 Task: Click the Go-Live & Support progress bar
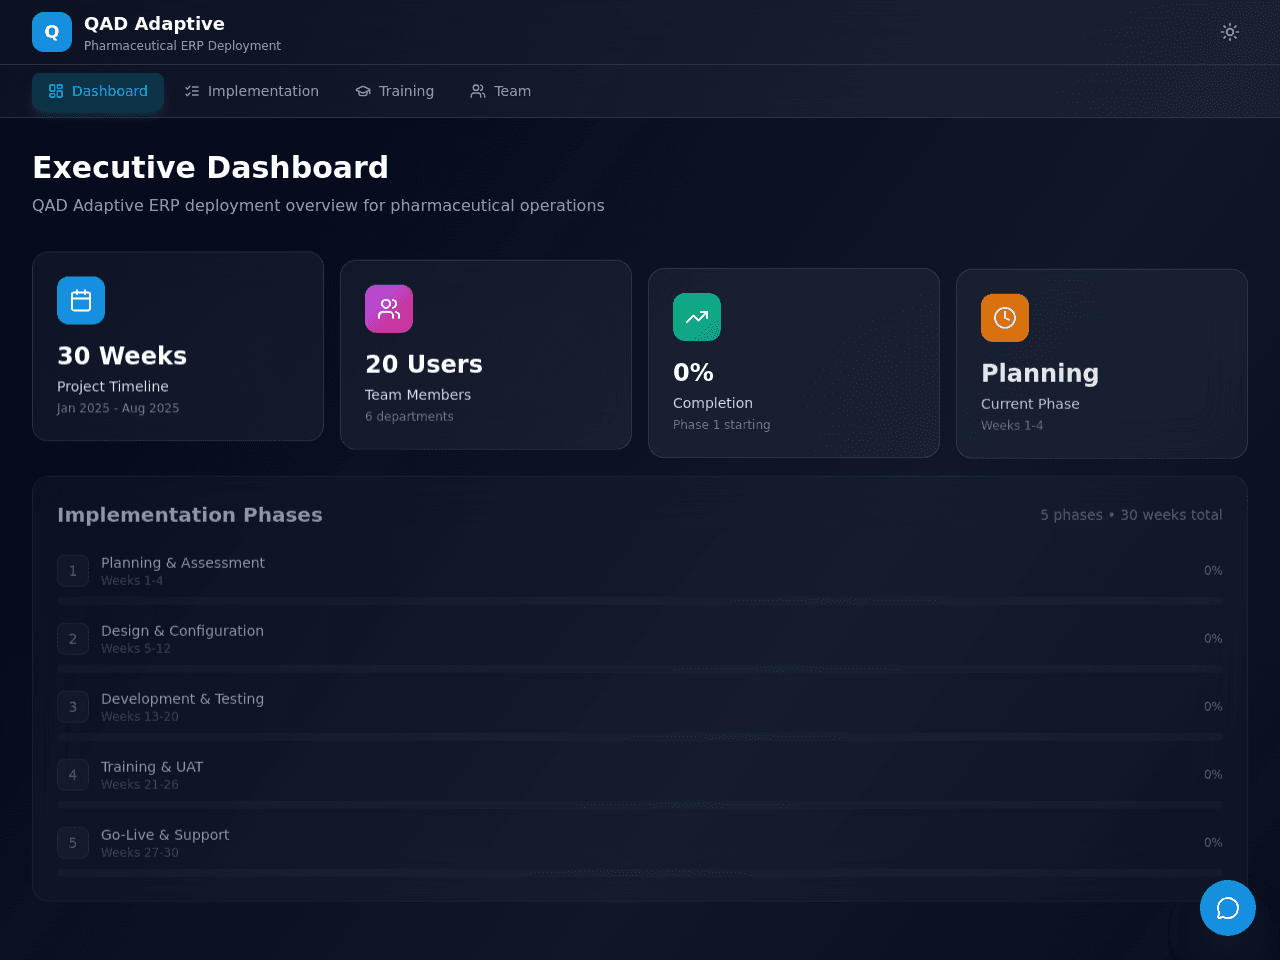point(640,873)
